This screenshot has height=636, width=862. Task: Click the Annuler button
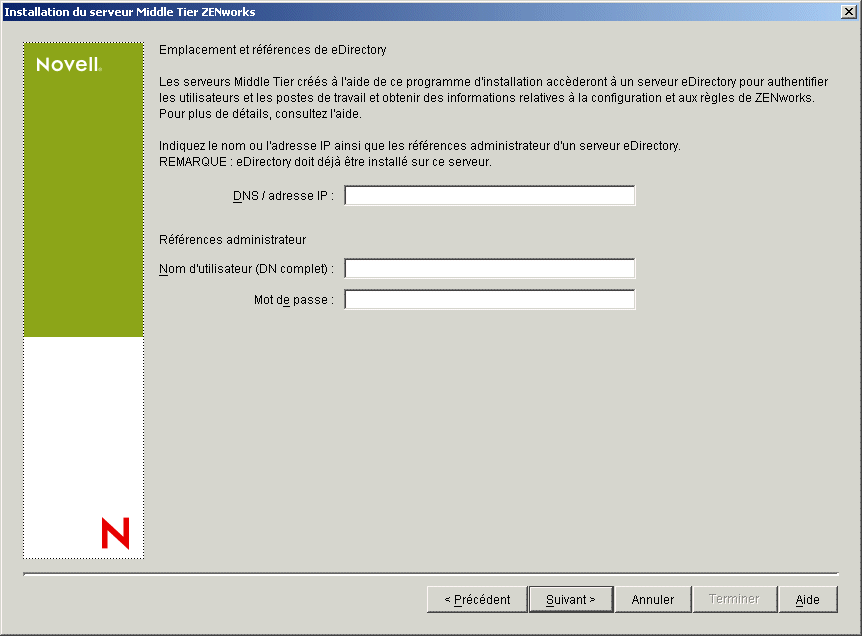pyautogui.click(x=652, y=599)
